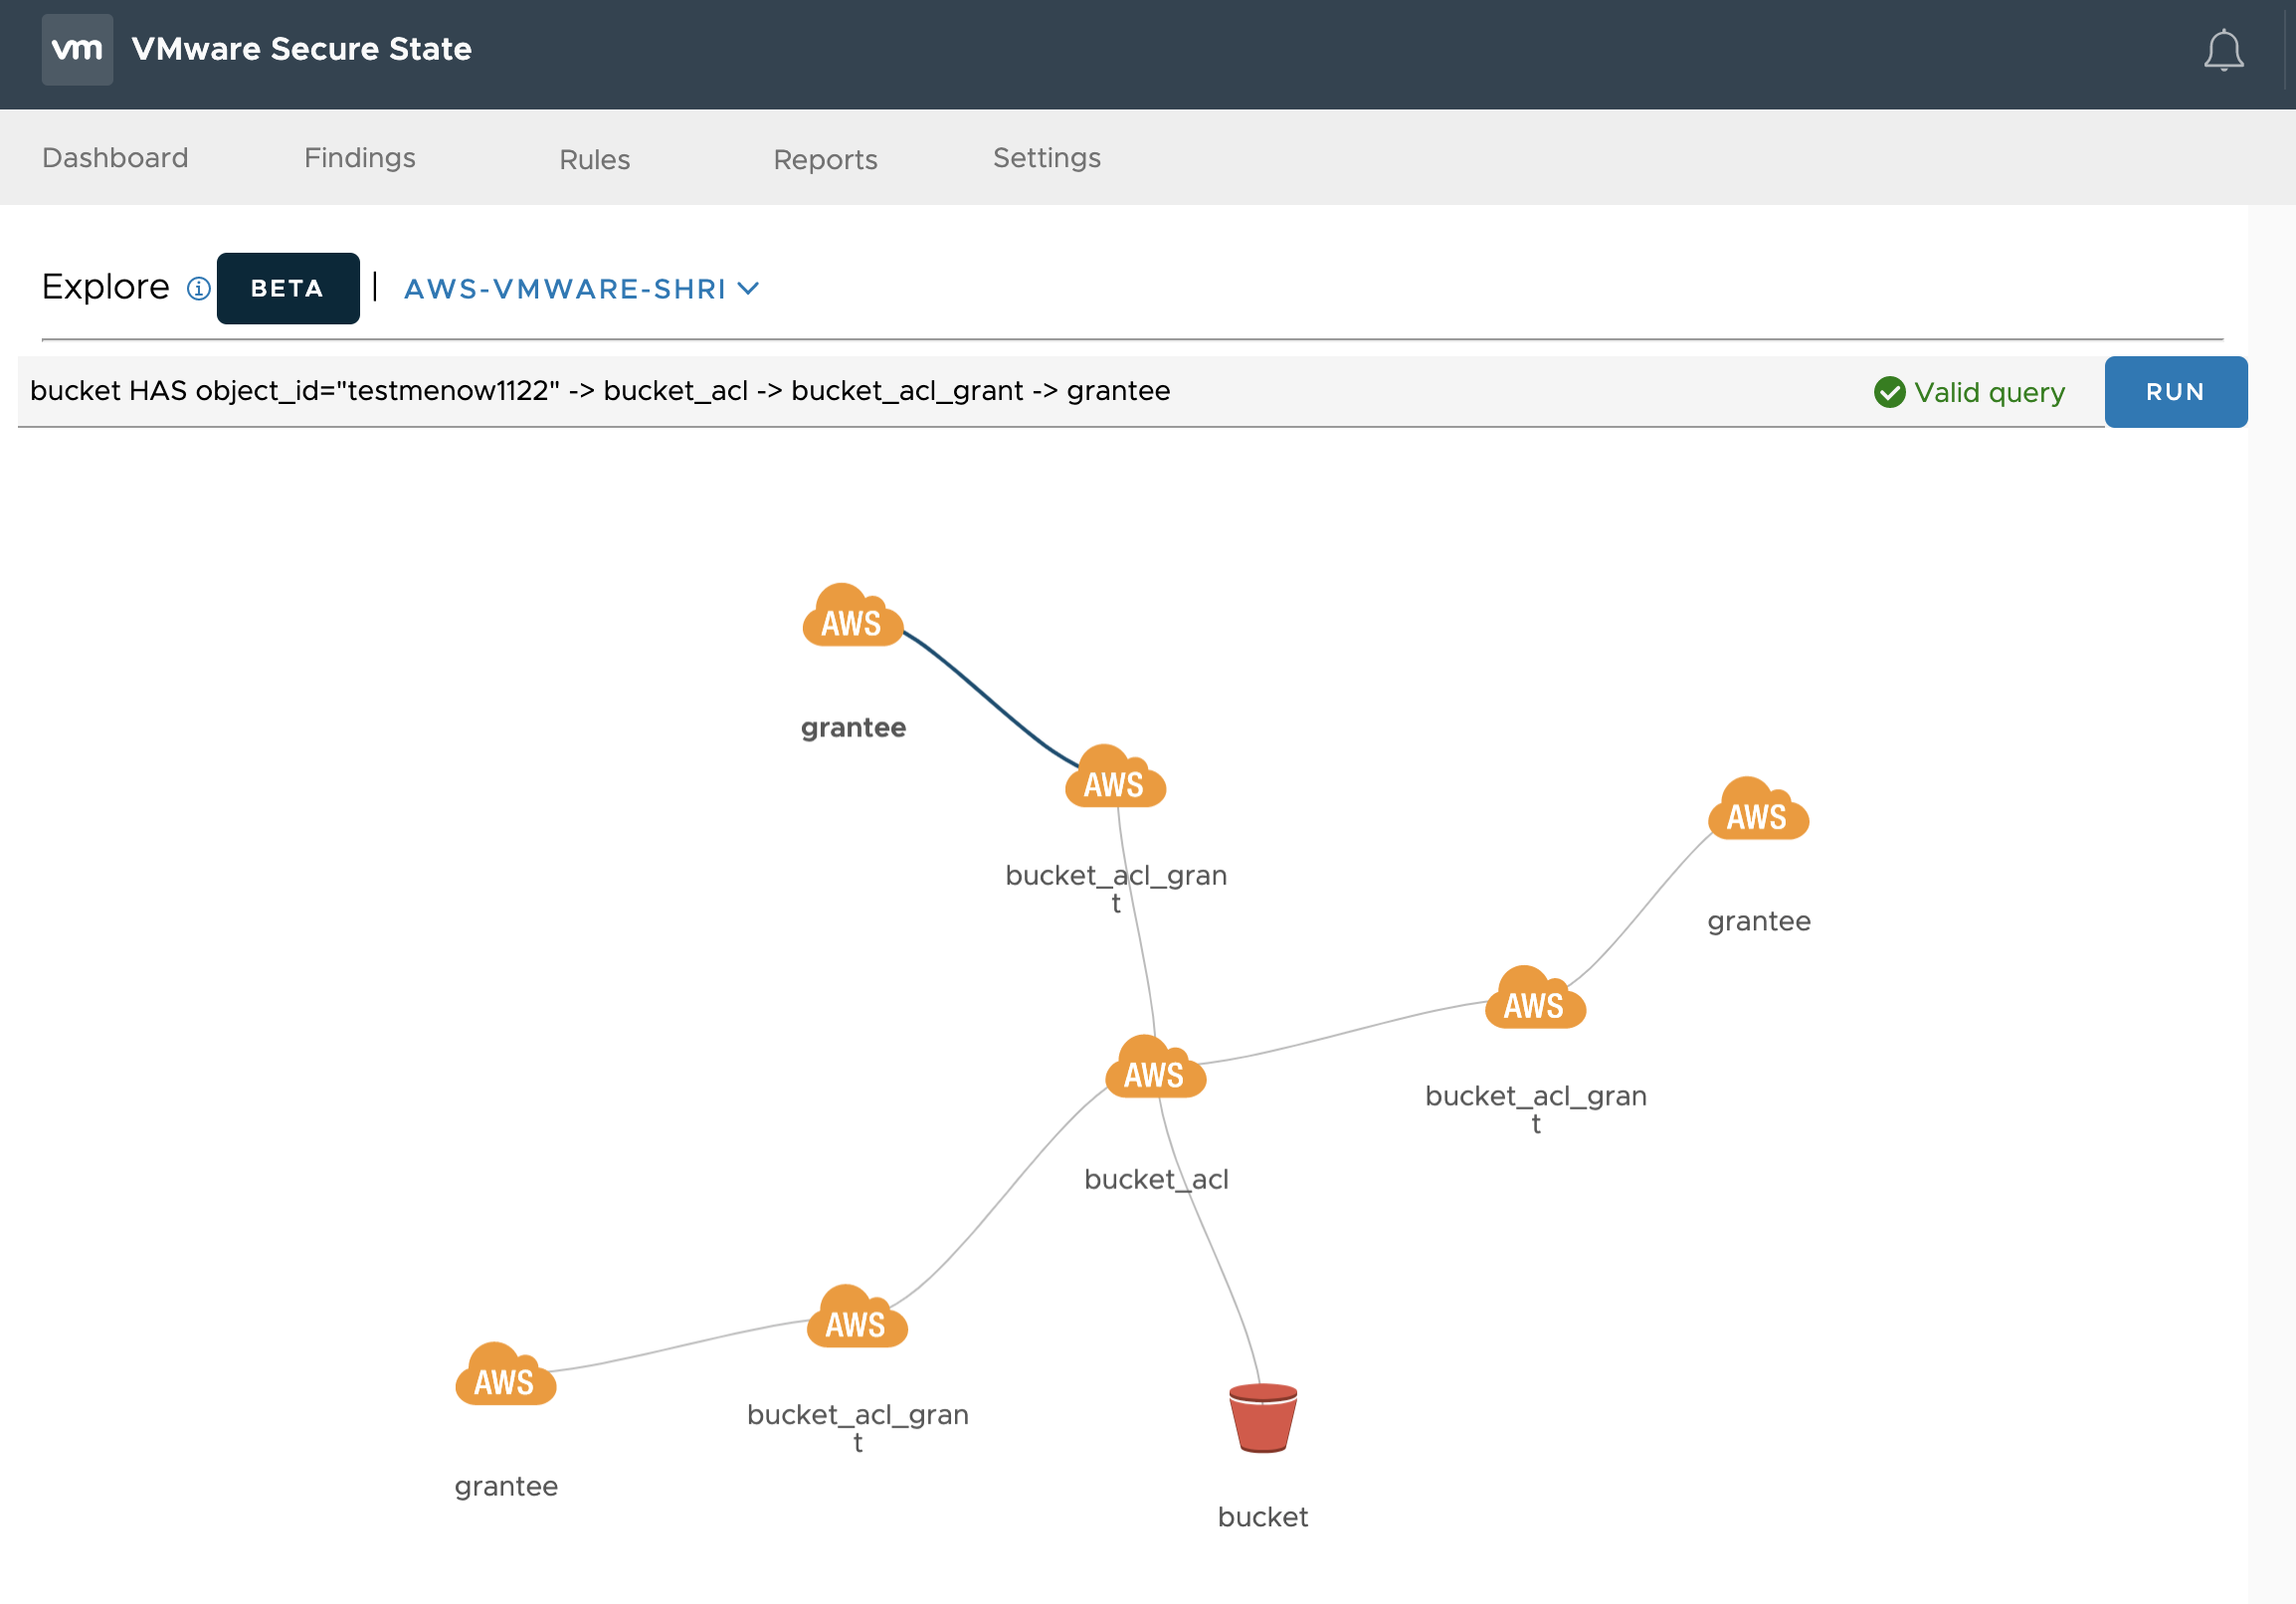2296x1604 pixels.
Task: Select the topmost bucket_acl_grant AWS node
Action: [1115, 777]
